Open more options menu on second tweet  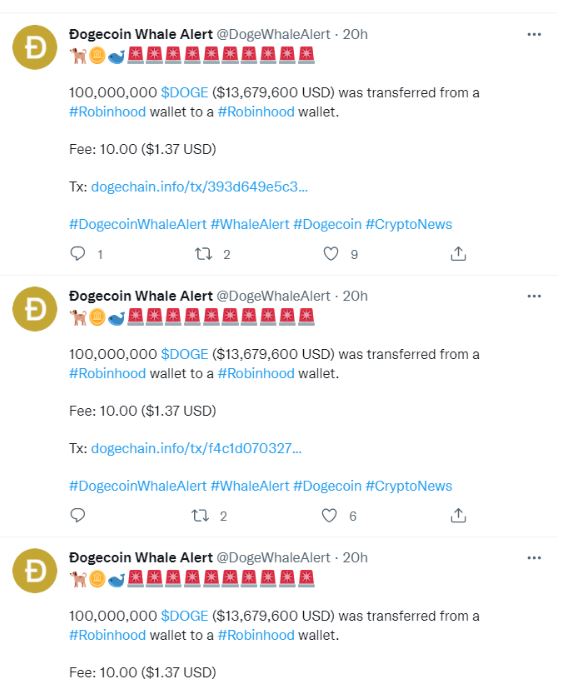[x=534, y=296]
